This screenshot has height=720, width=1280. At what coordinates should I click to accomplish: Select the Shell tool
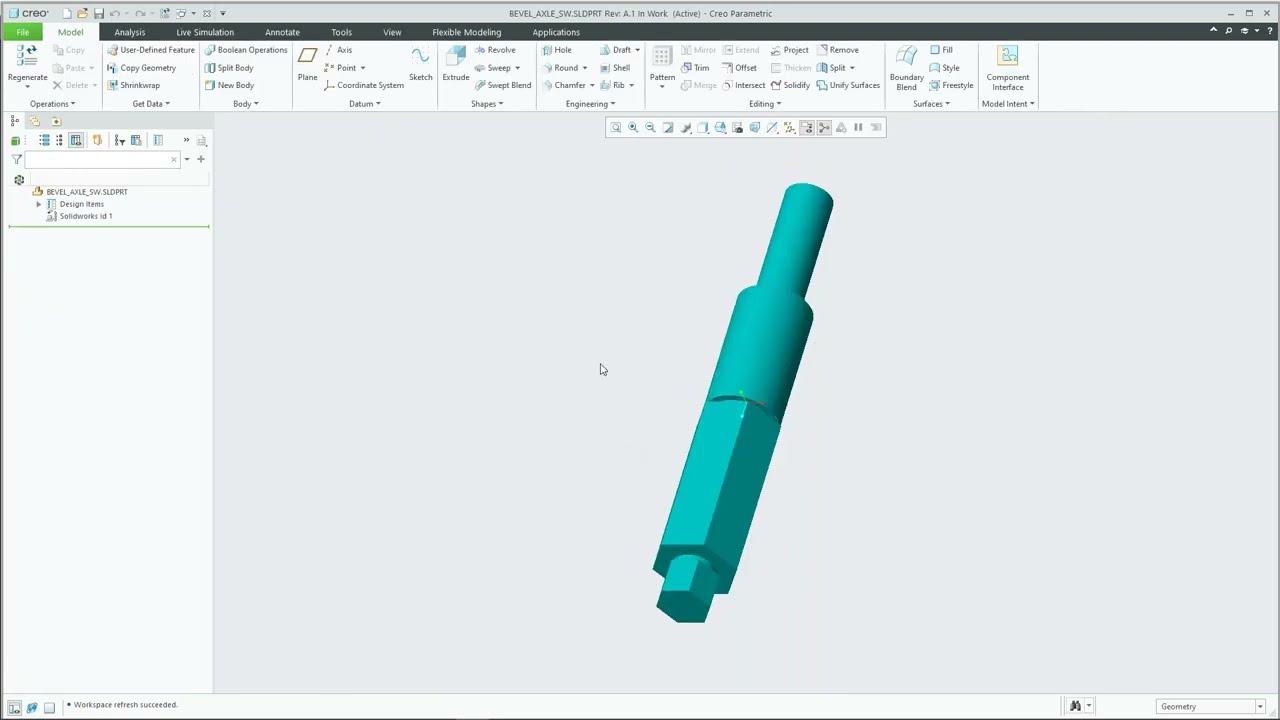[615, 68]
